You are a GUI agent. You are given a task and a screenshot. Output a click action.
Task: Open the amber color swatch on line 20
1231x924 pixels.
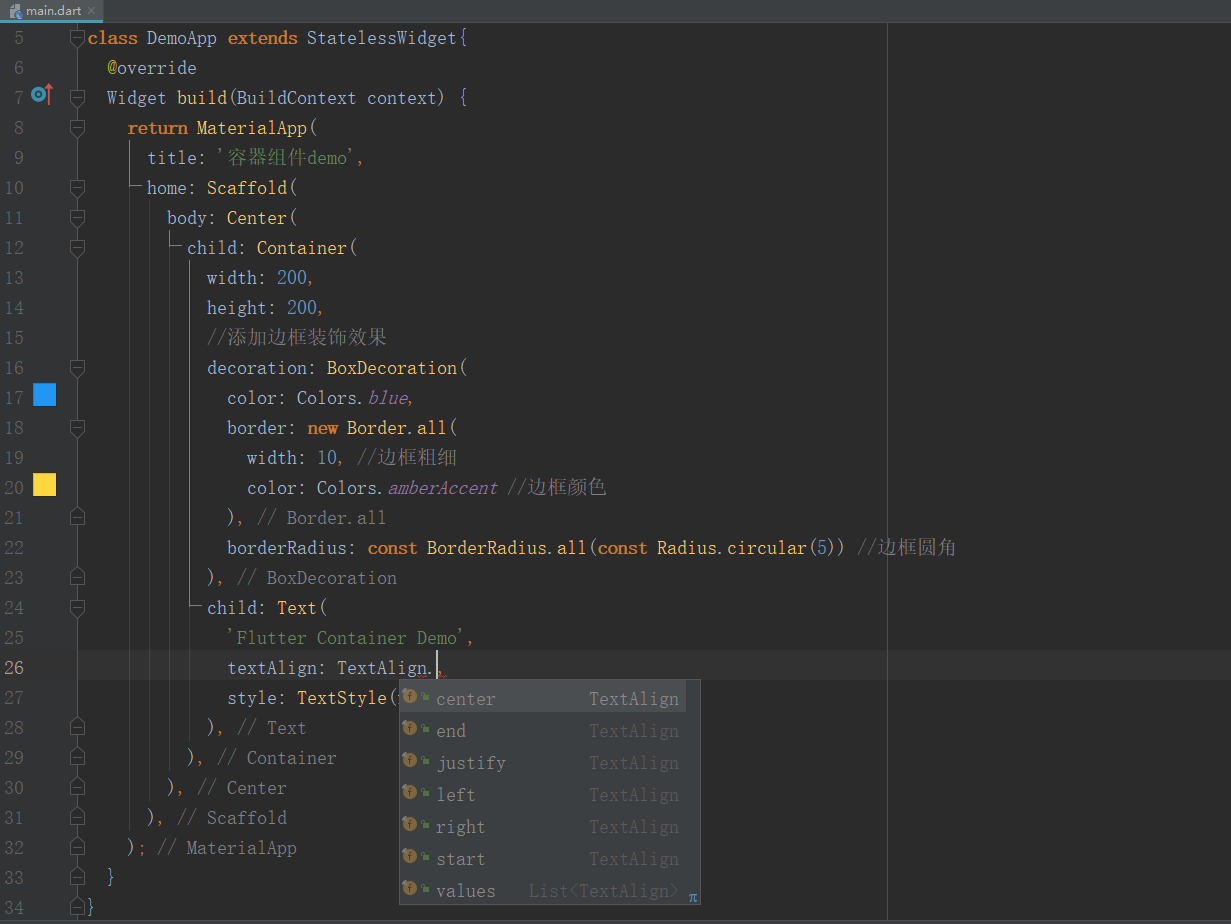tap(45, 485)
